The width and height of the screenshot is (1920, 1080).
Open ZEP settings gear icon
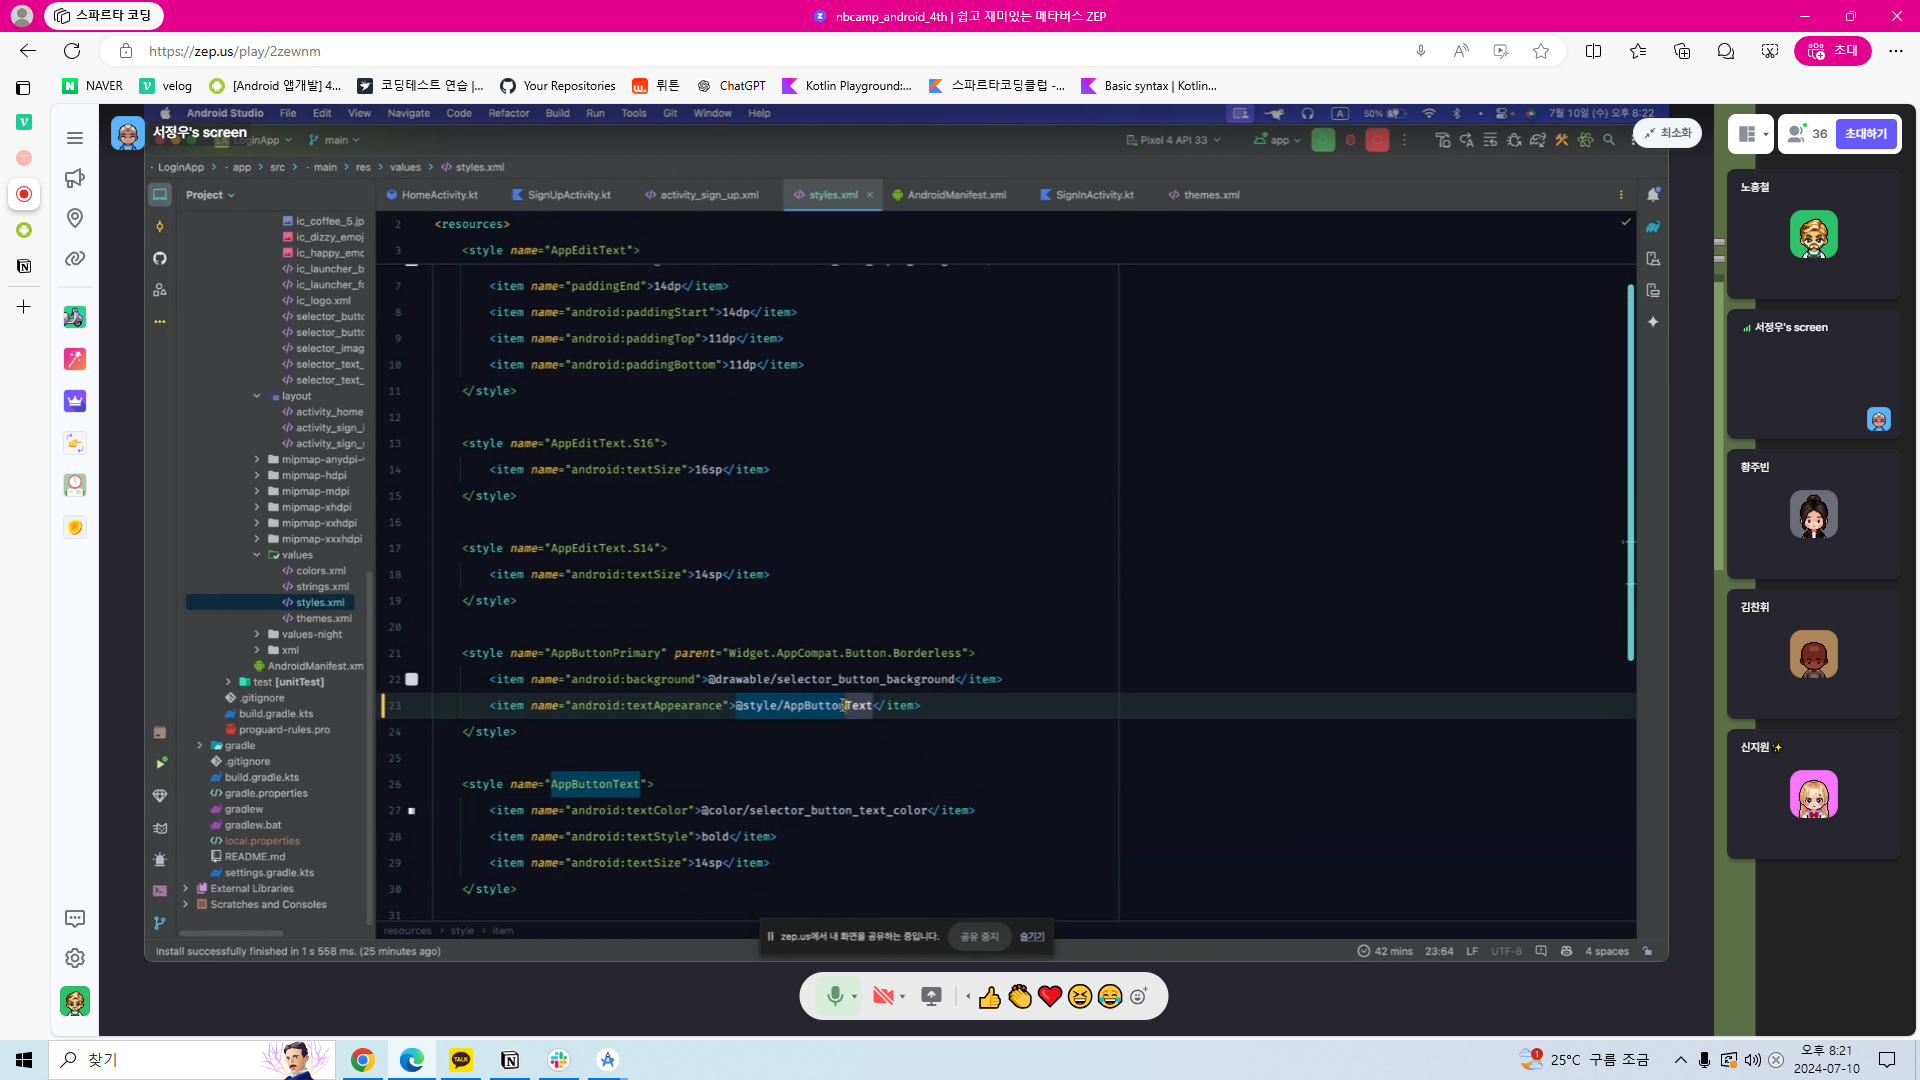(x=75, y=958)
